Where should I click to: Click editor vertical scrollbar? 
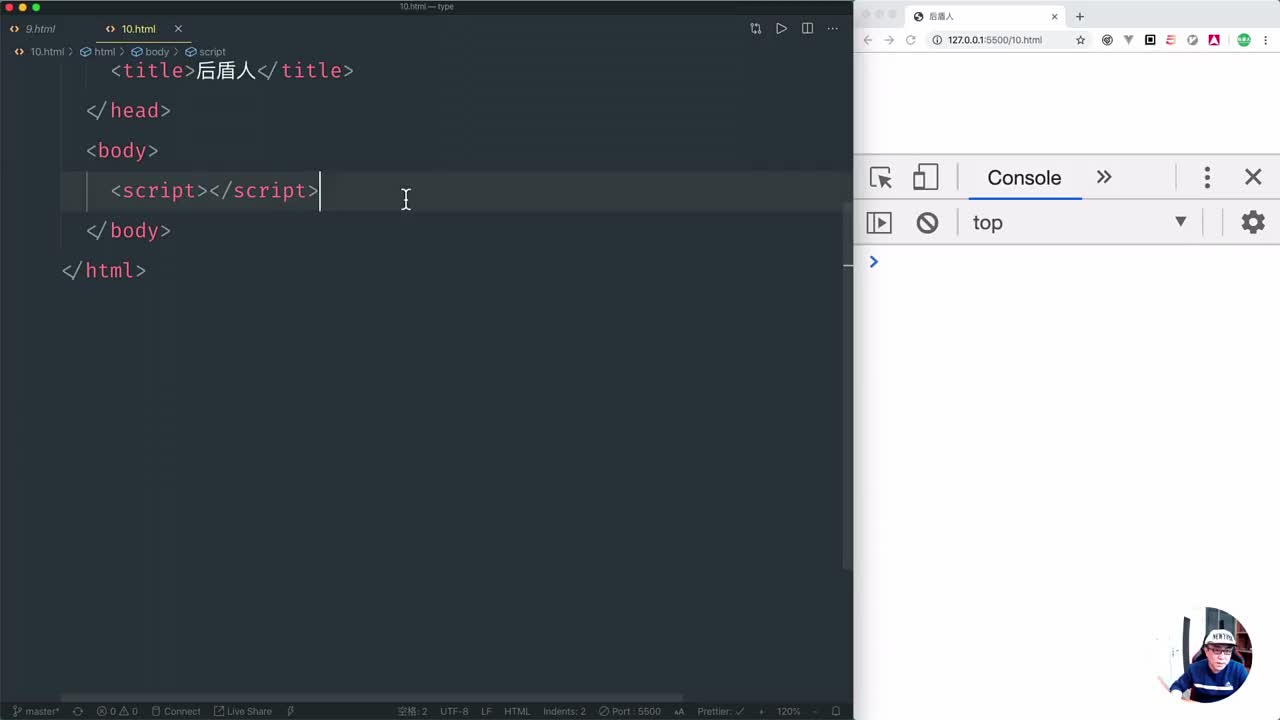pyautogui.click(x=848, y=385)
